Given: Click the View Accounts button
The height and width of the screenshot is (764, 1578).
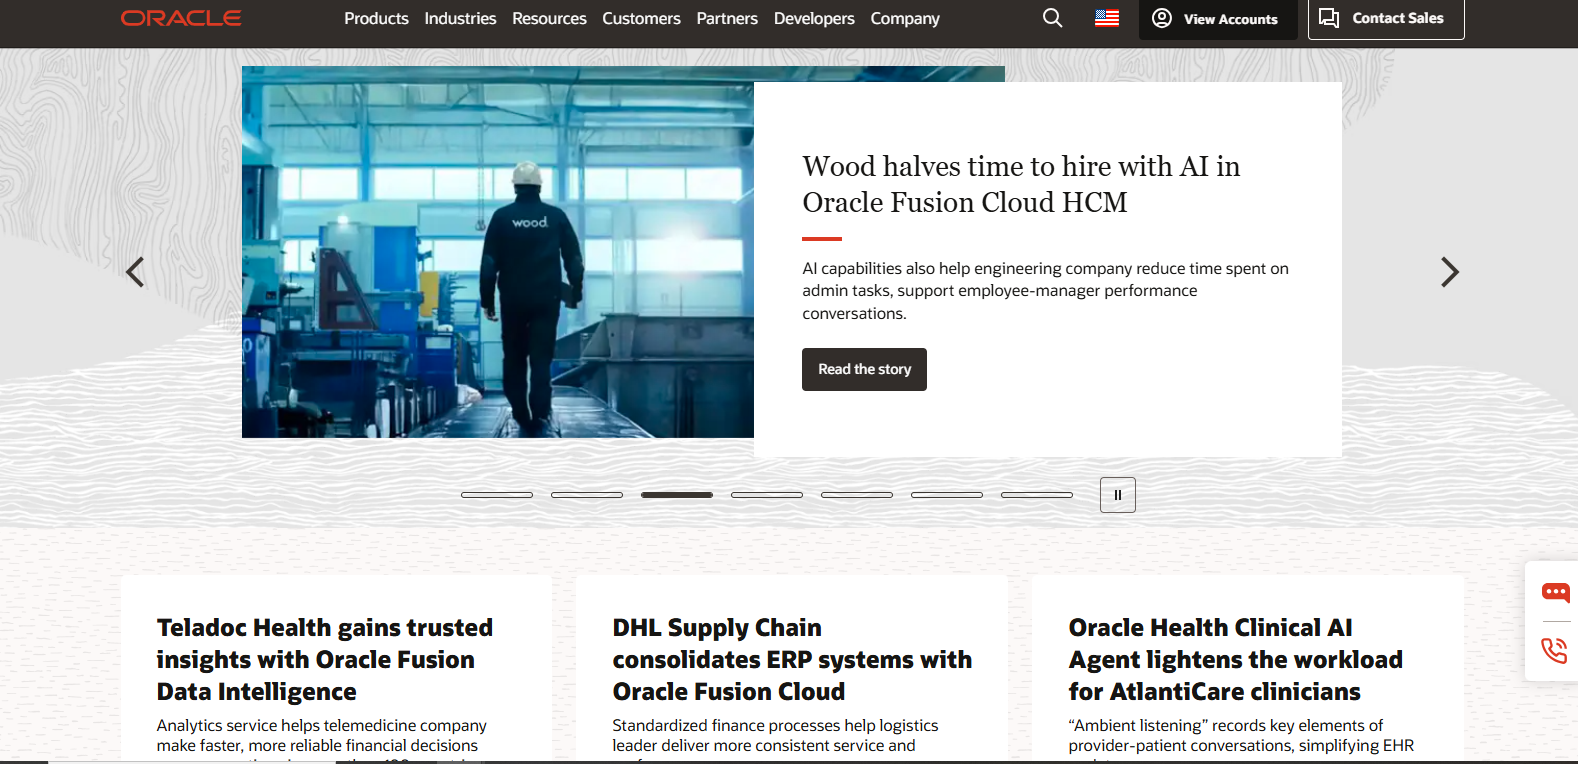Looking at the screenshot, I should click(1218, 19).
